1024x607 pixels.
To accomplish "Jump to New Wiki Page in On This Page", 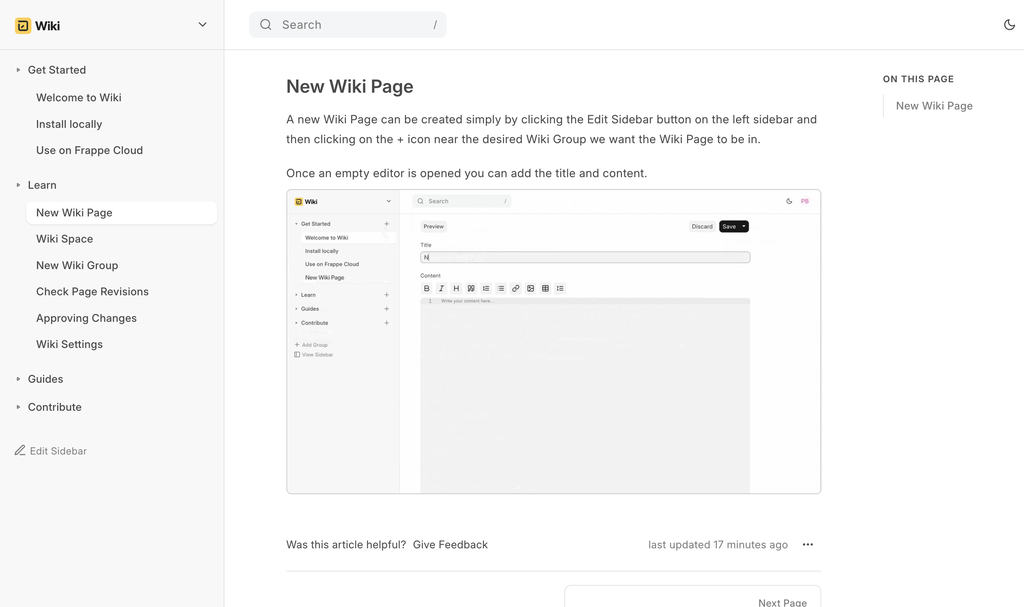I will 934,106.
